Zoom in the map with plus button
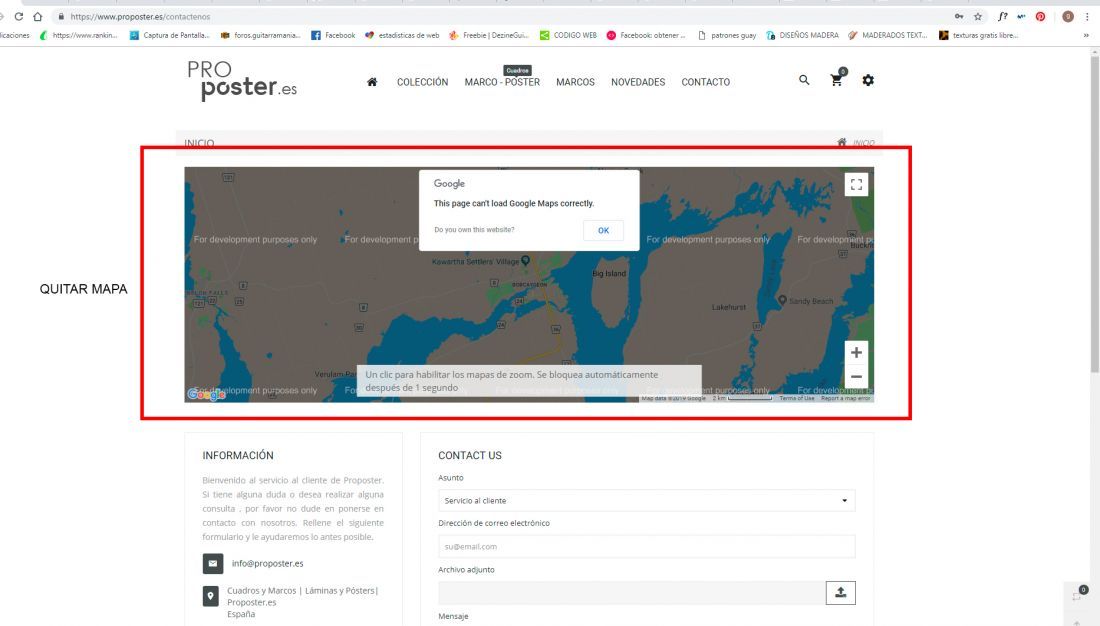Screen dimensions: 1100x626 pyautogui.click(x=857, y=352)
